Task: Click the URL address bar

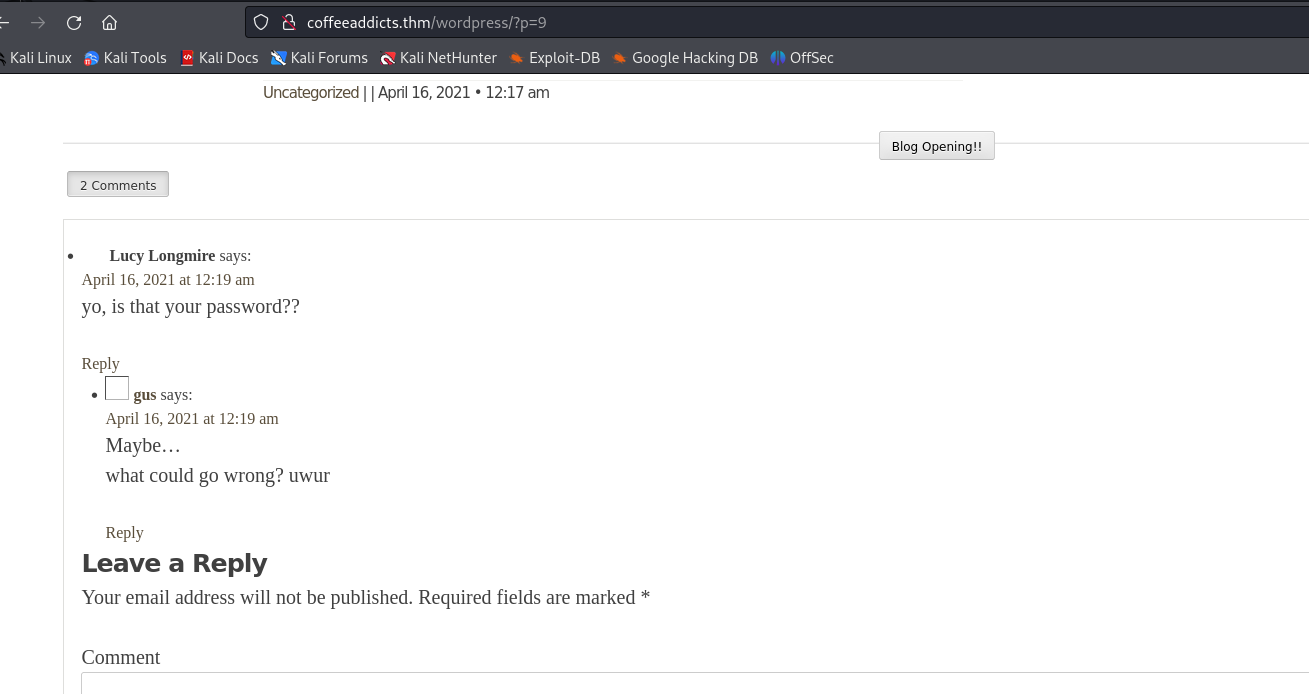Action: pyautogui.click(x=700, y=22)
